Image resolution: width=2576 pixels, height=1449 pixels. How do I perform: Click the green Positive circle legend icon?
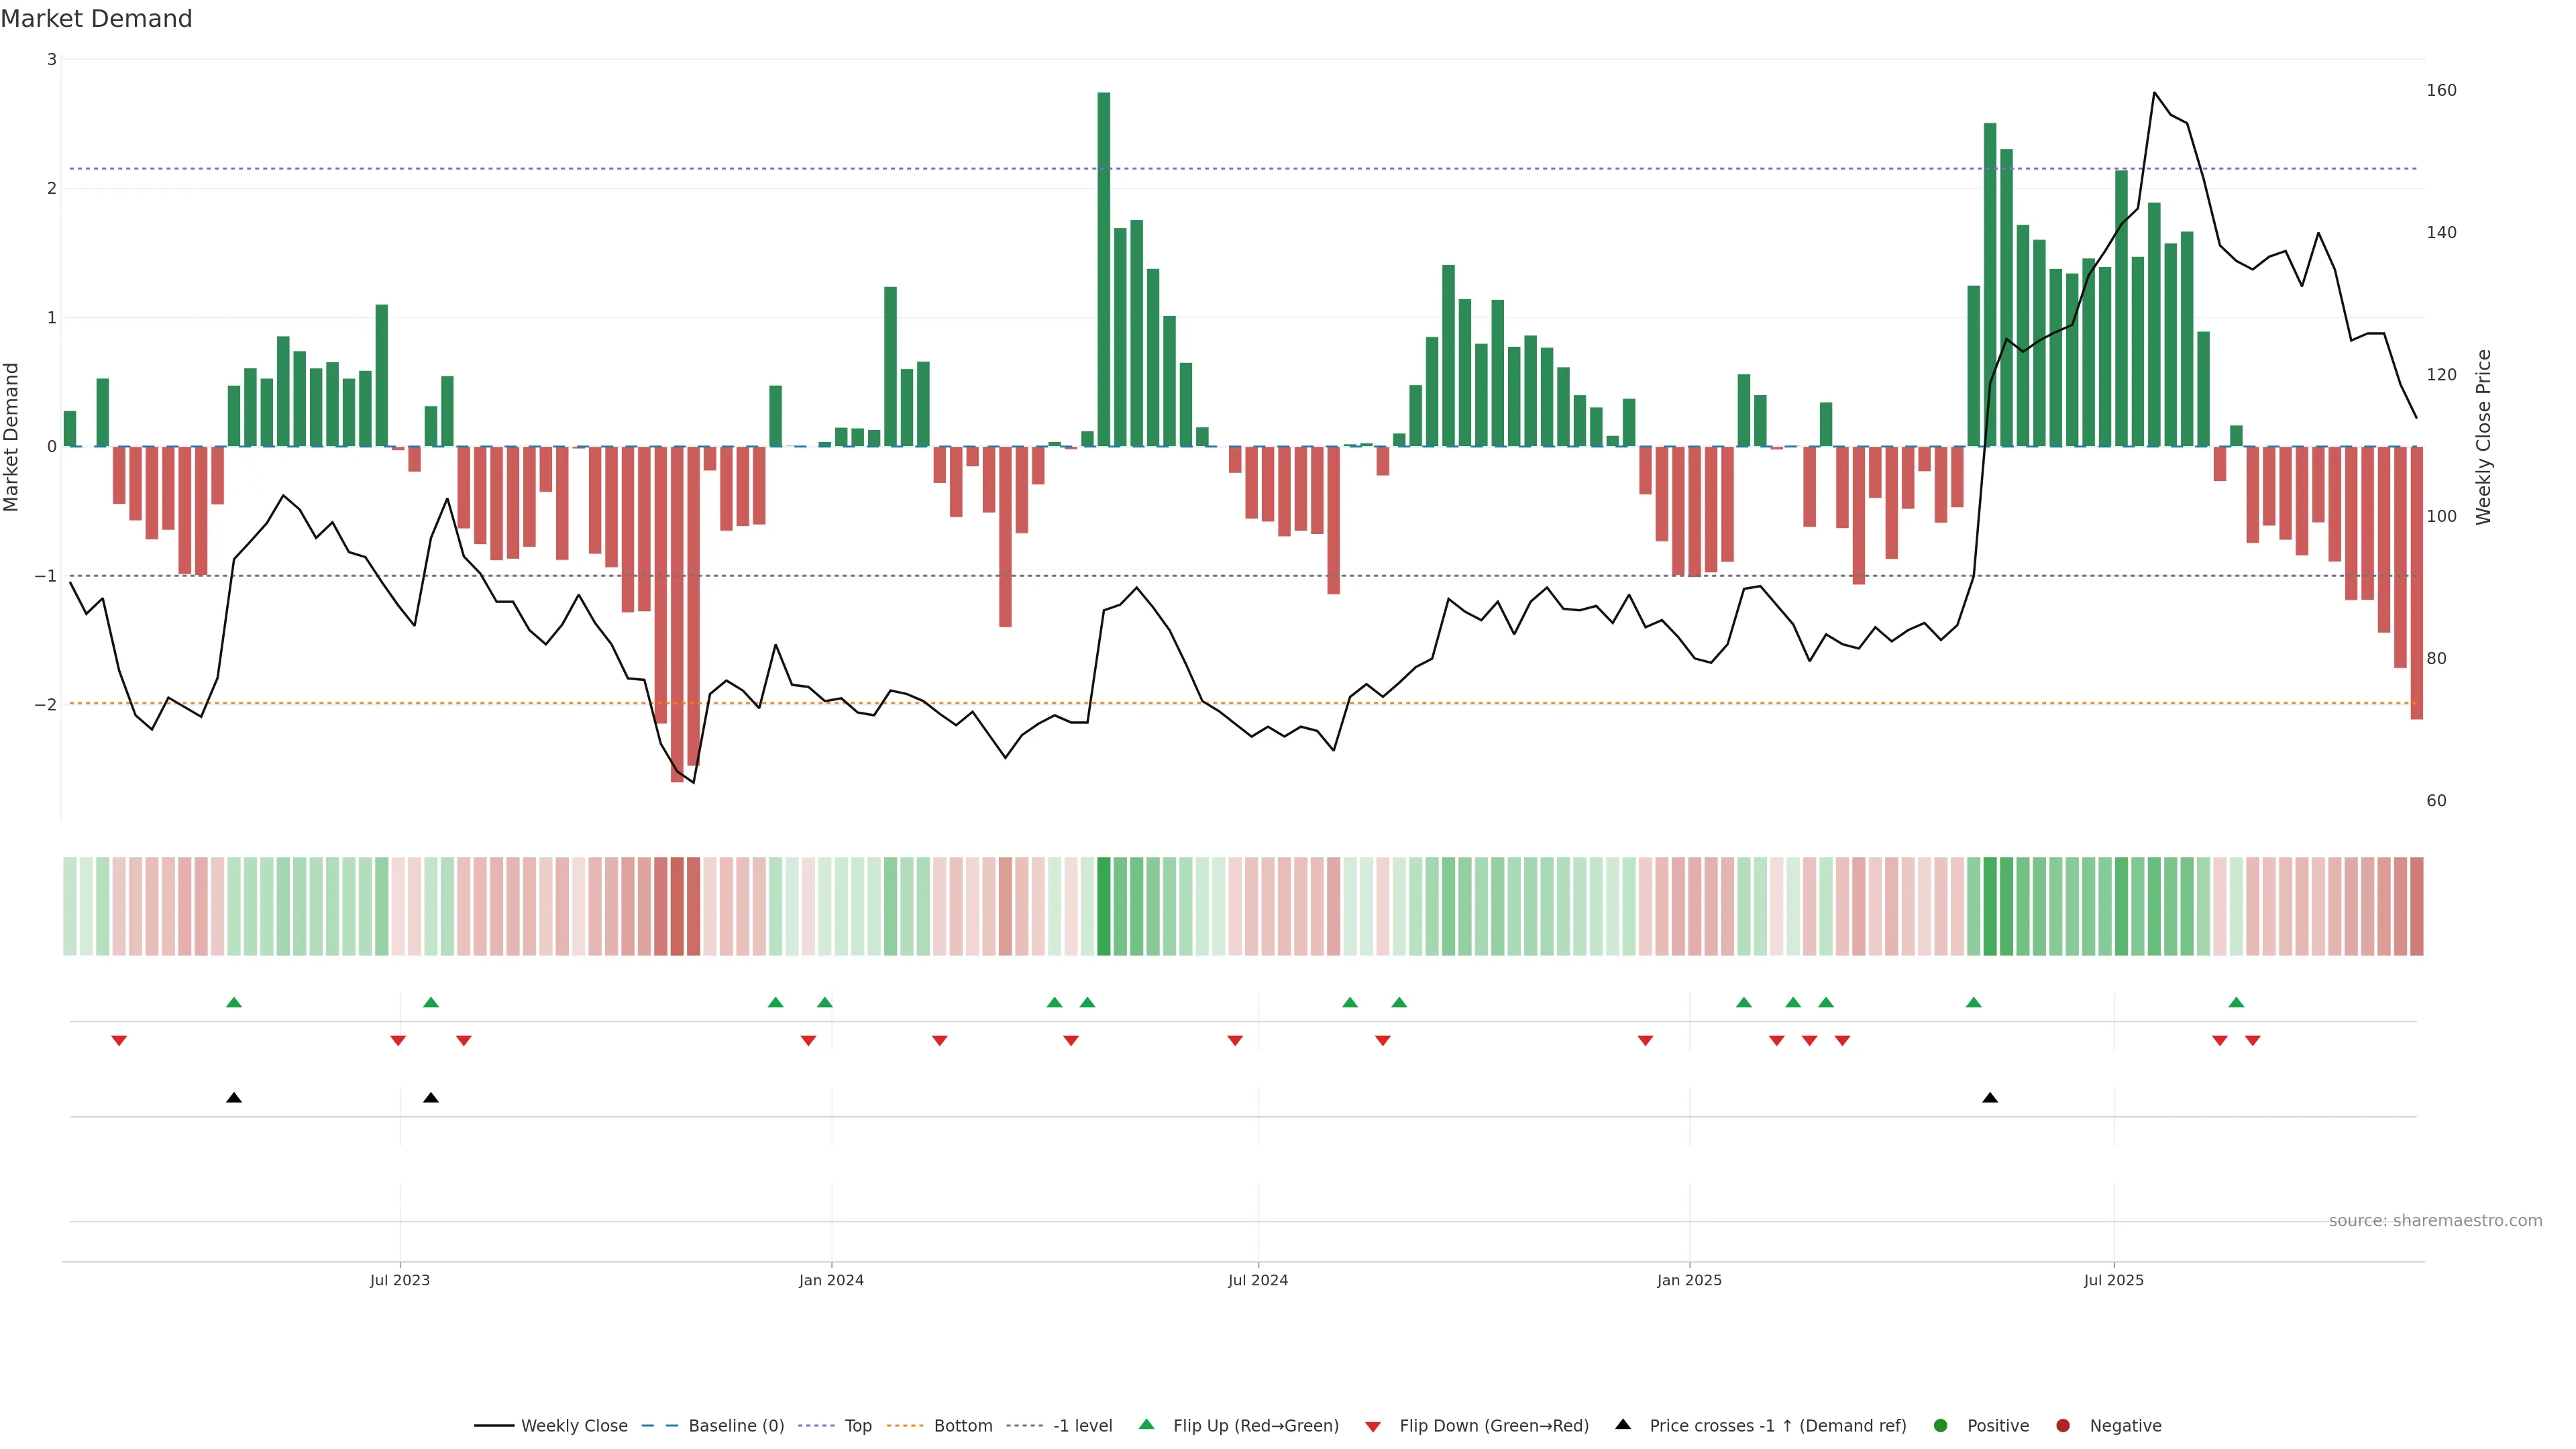tap(1940, 1425)
